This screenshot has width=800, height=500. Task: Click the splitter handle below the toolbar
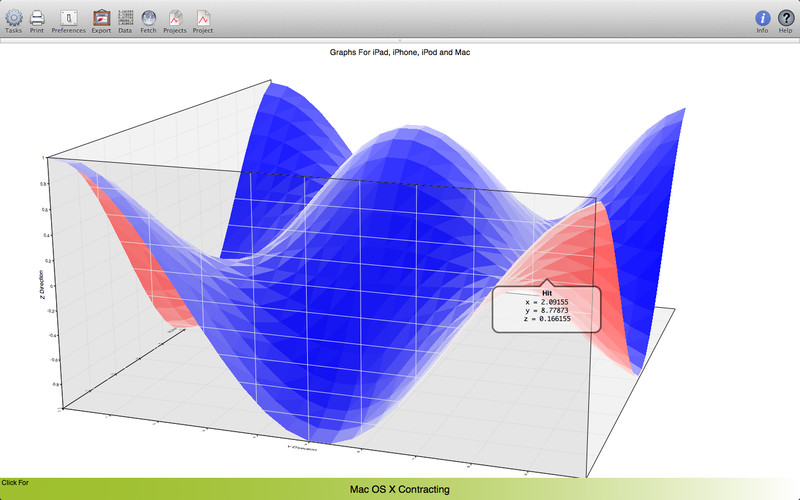click(400, 40)
